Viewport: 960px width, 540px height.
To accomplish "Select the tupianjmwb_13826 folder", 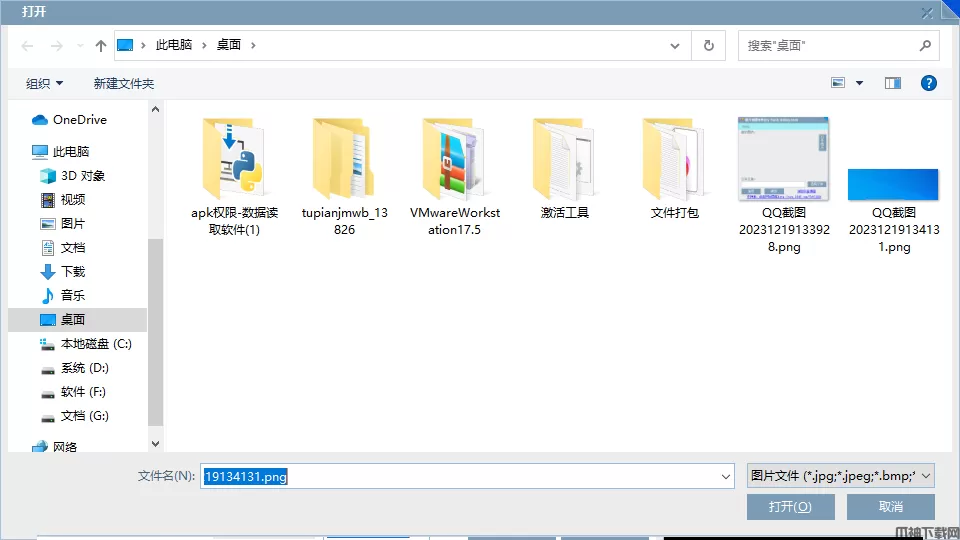I will click(344, 178).
